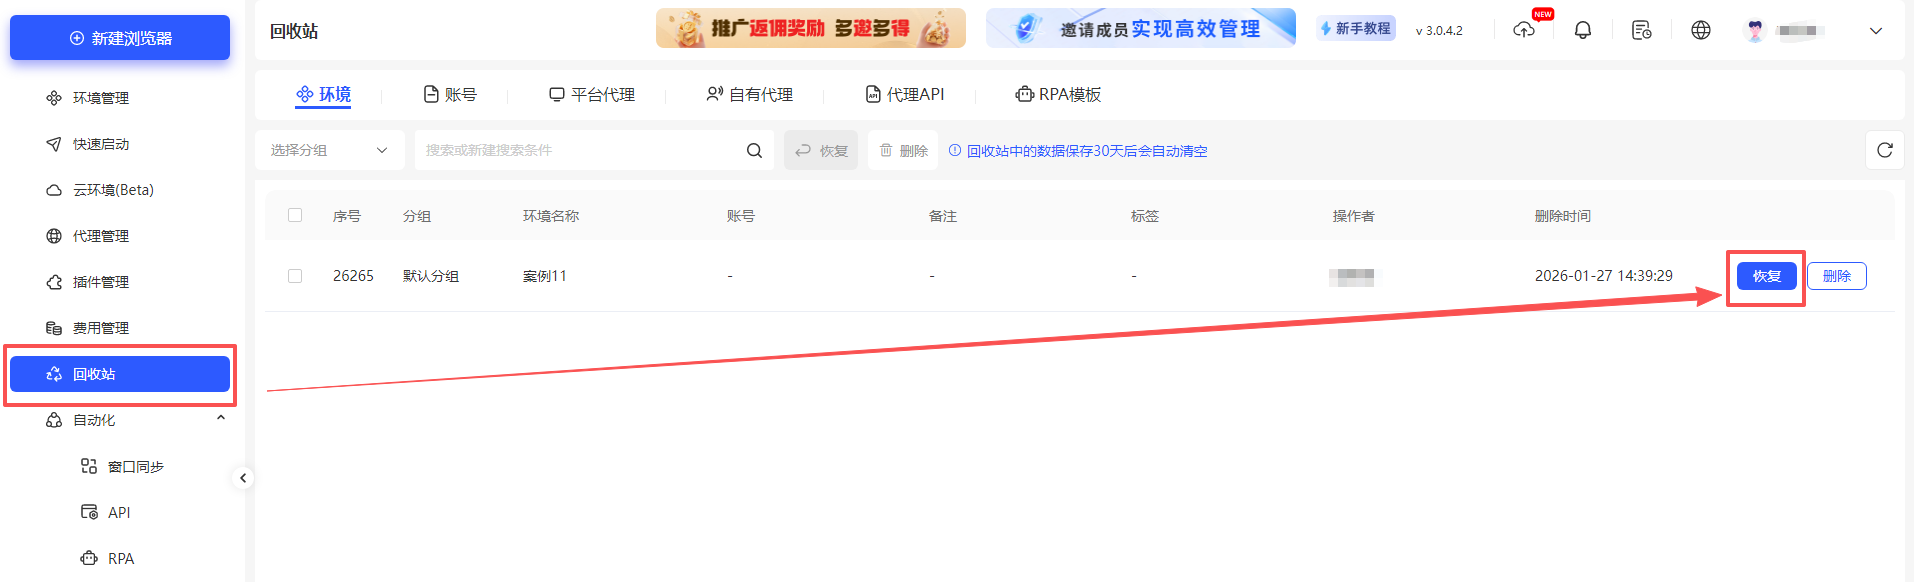
Task: Check the row 26265 checkbox
Action: point(295,276)
